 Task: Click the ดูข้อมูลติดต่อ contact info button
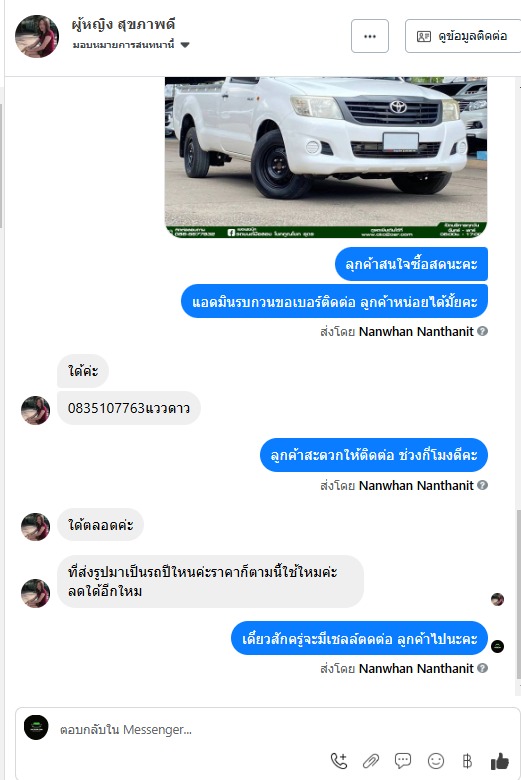463,36
